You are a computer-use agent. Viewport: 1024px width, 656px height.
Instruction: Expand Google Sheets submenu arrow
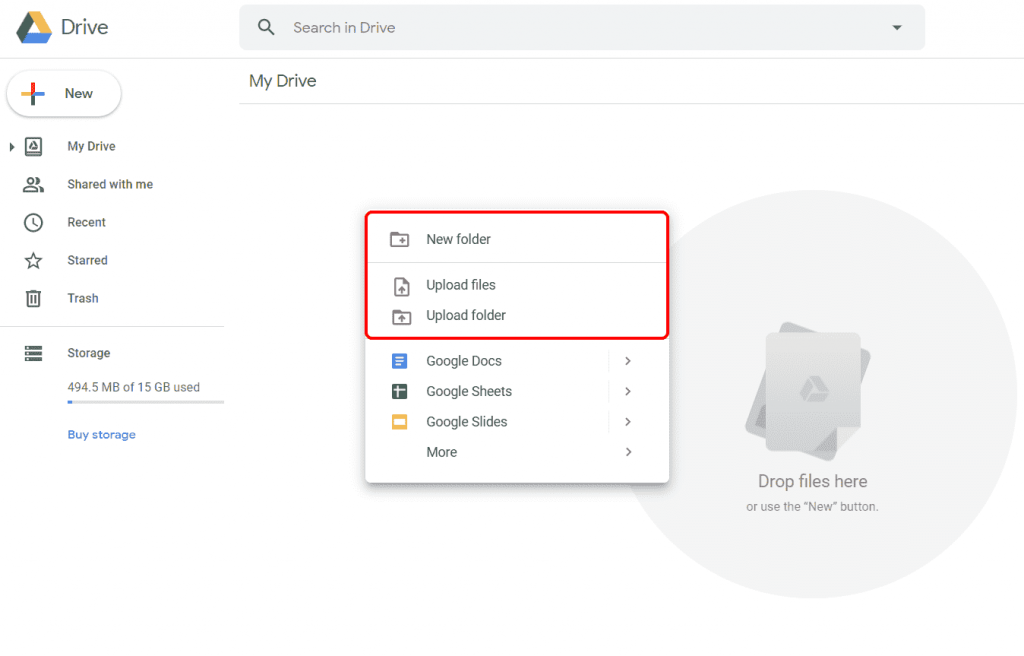click(x=628, y=391)
